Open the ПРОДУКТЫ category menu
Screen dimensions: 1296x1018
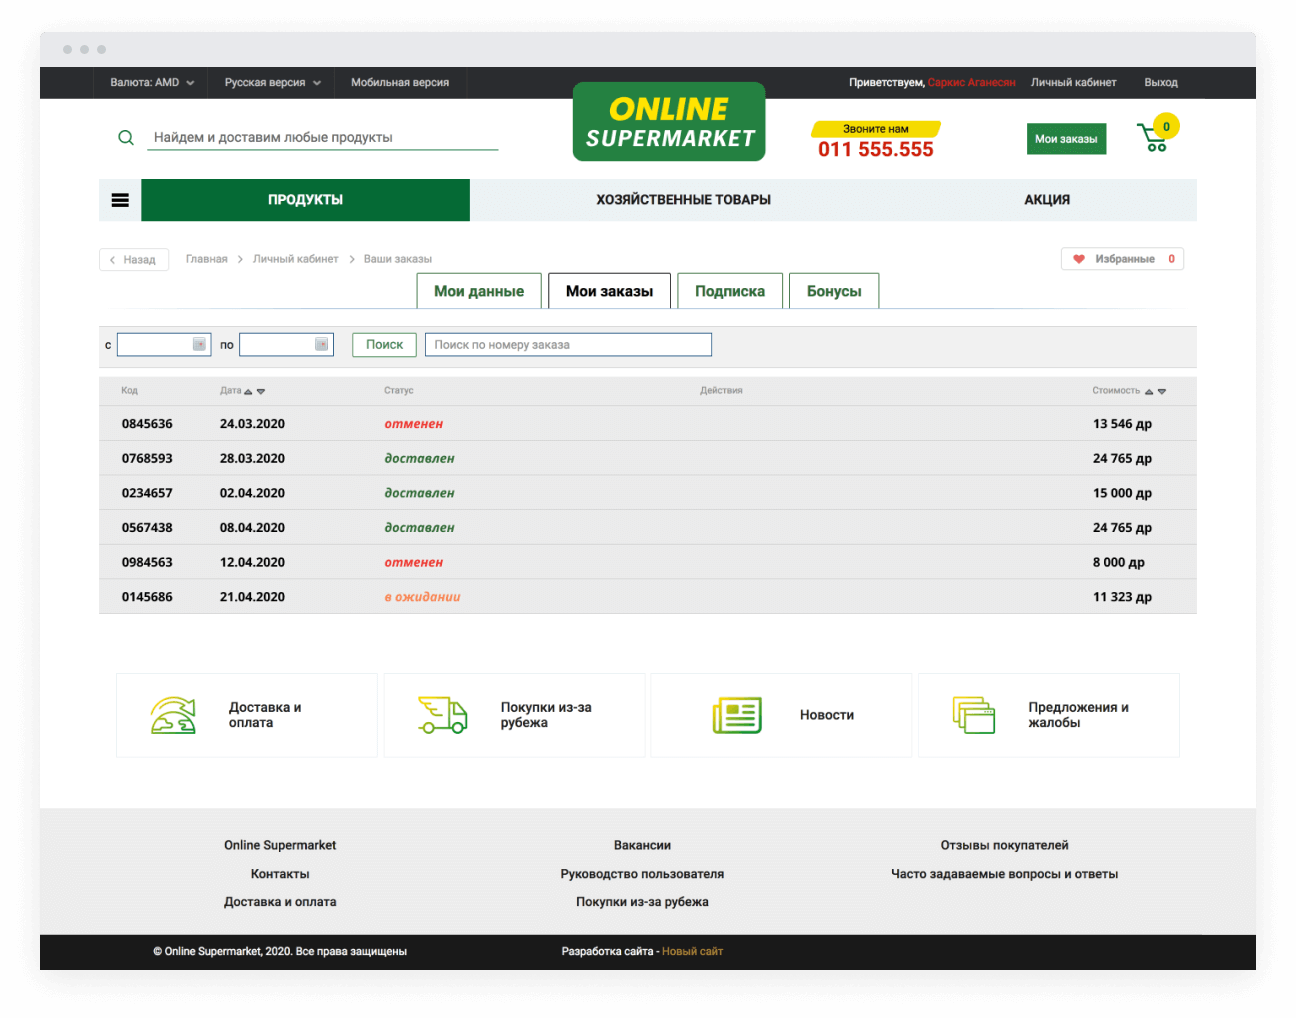click(305, 200)
